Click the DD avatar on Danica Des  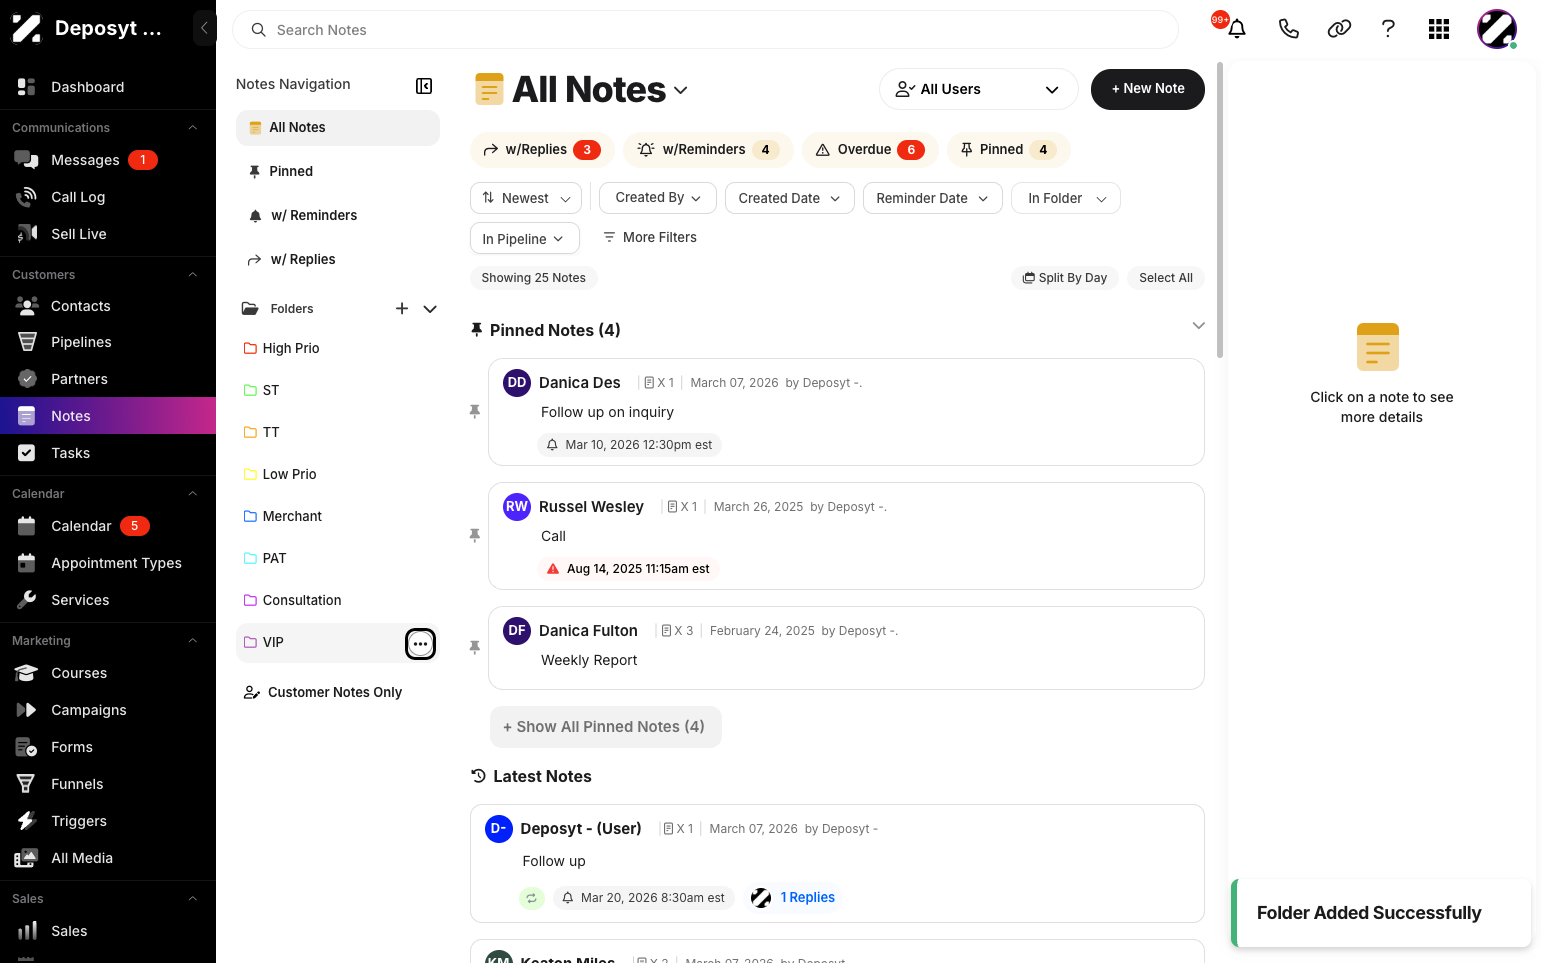(517, 383)
